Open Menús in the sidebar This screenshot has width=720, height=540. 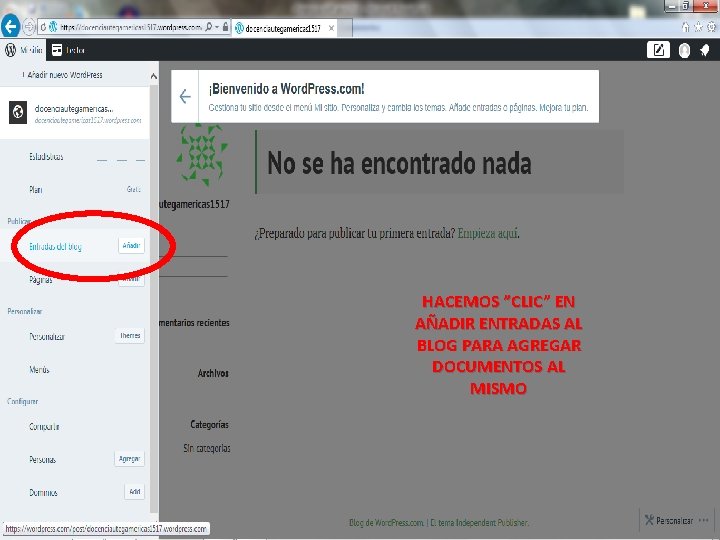[39, 370]
